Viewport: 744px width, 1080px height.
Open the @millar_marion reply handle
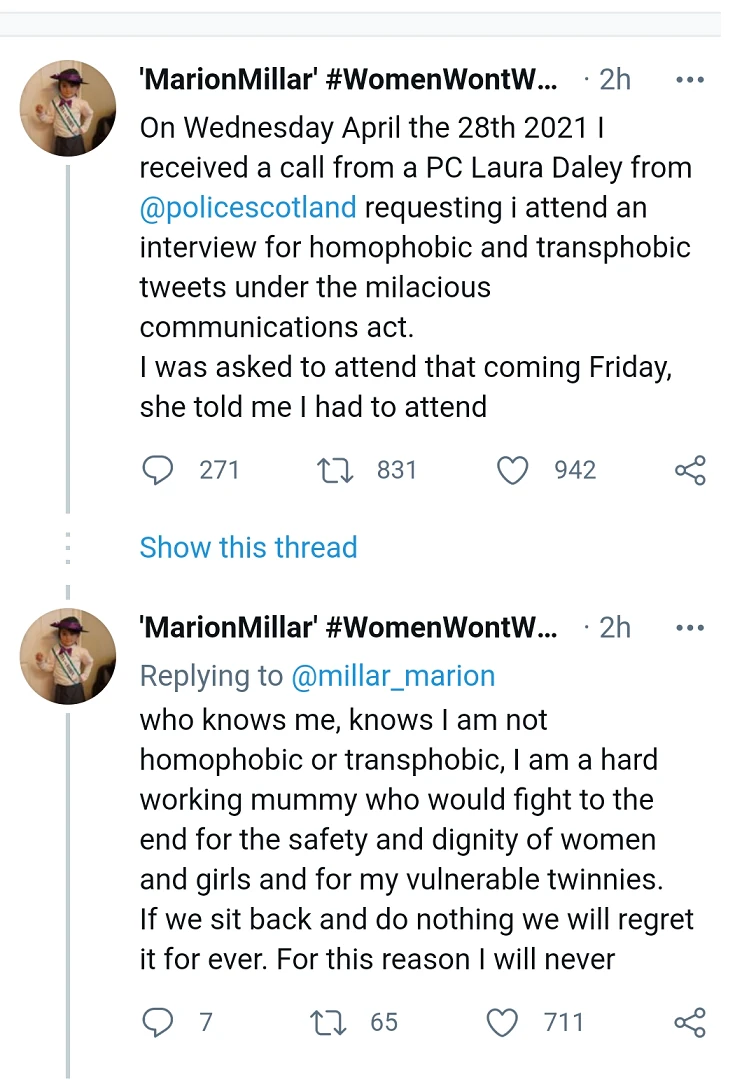coord(393,676)
